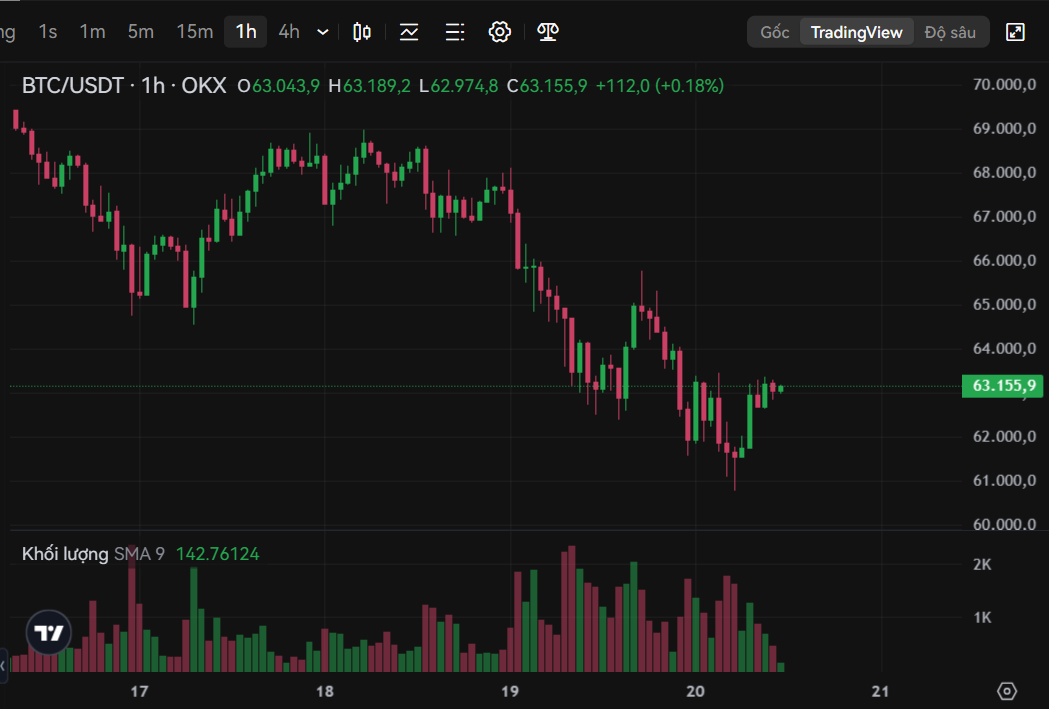Screen dimensions: 1049x709
Task: Open the indicators menu icon
Action: [409, 31]
